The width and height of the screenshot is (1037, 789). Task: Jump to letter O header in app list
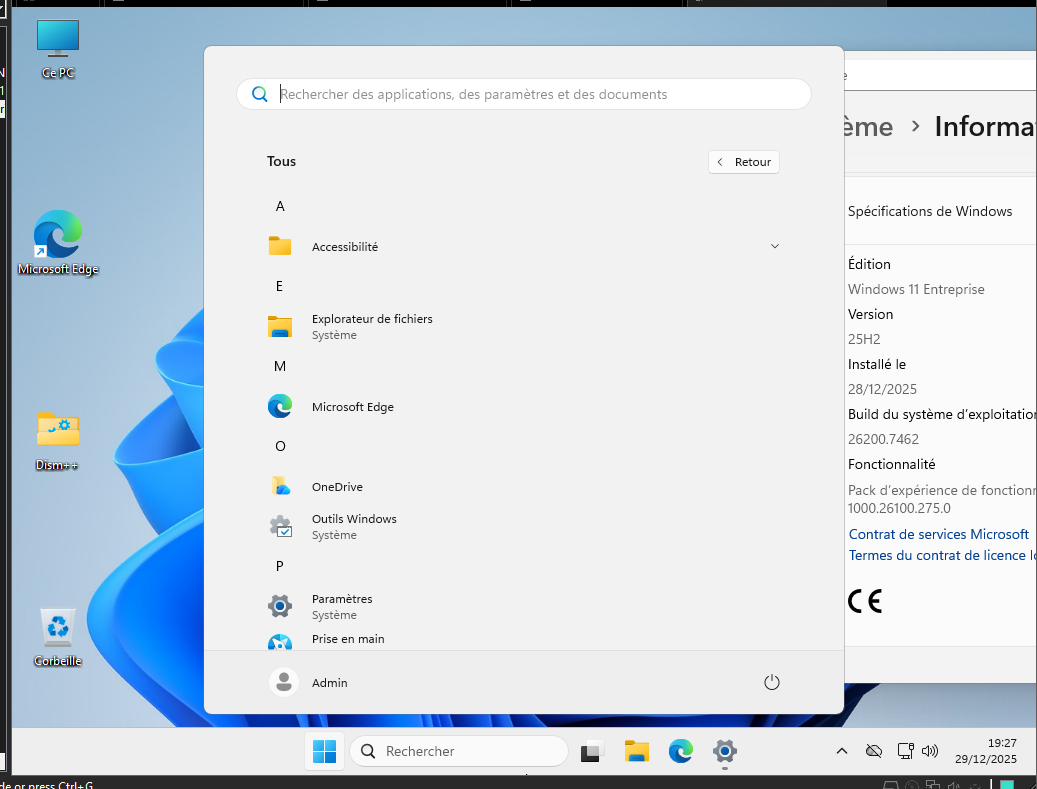[x=280, y=446]
